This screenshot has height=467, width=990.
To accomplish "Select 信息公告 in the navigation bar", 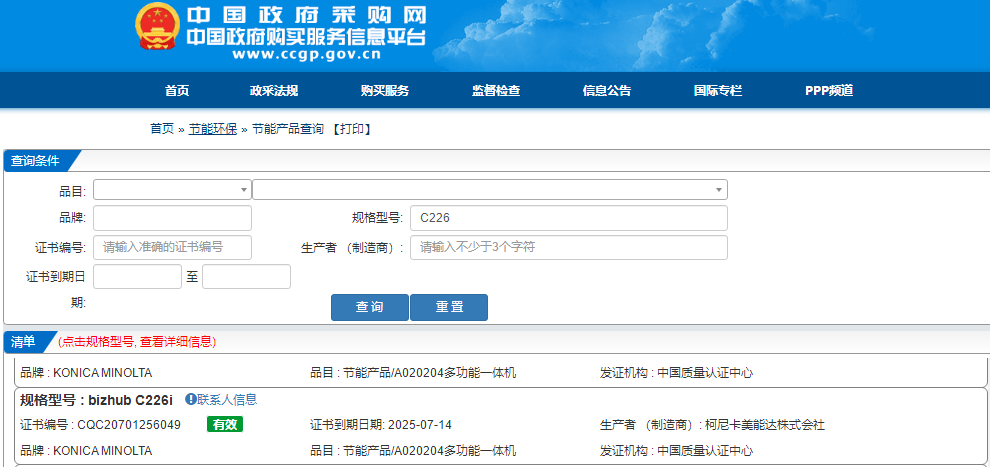I will [606, 91].
